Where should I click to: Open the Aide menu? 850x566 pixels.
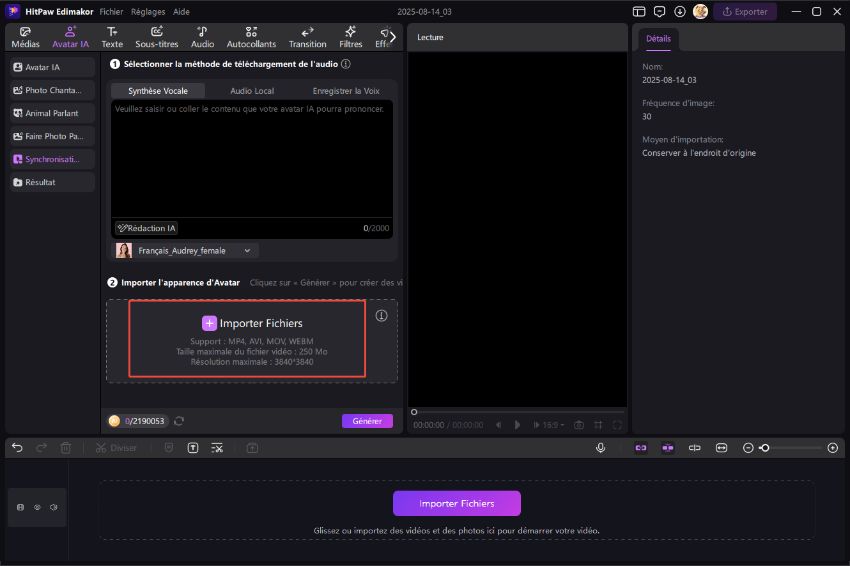pyautogui.click(x=181, y=11)
